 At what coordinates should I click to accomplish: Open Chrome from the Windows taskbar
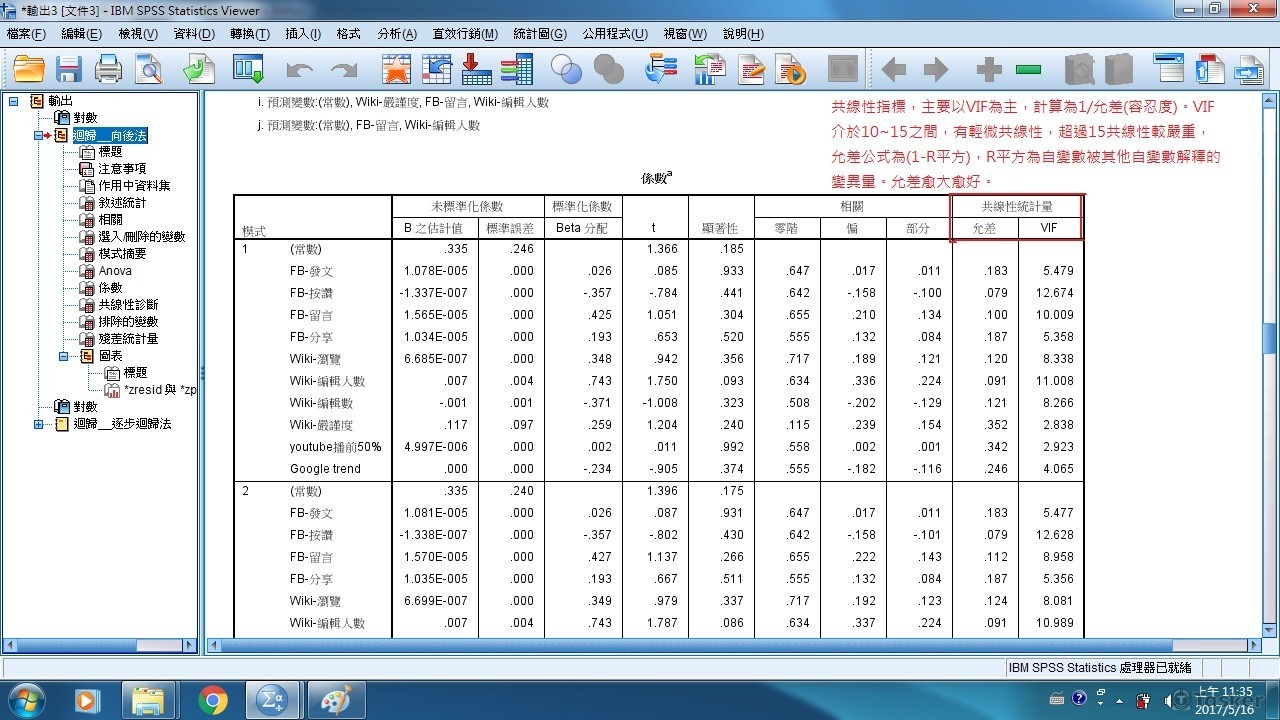pyautogui.click(x=212, y=699)
